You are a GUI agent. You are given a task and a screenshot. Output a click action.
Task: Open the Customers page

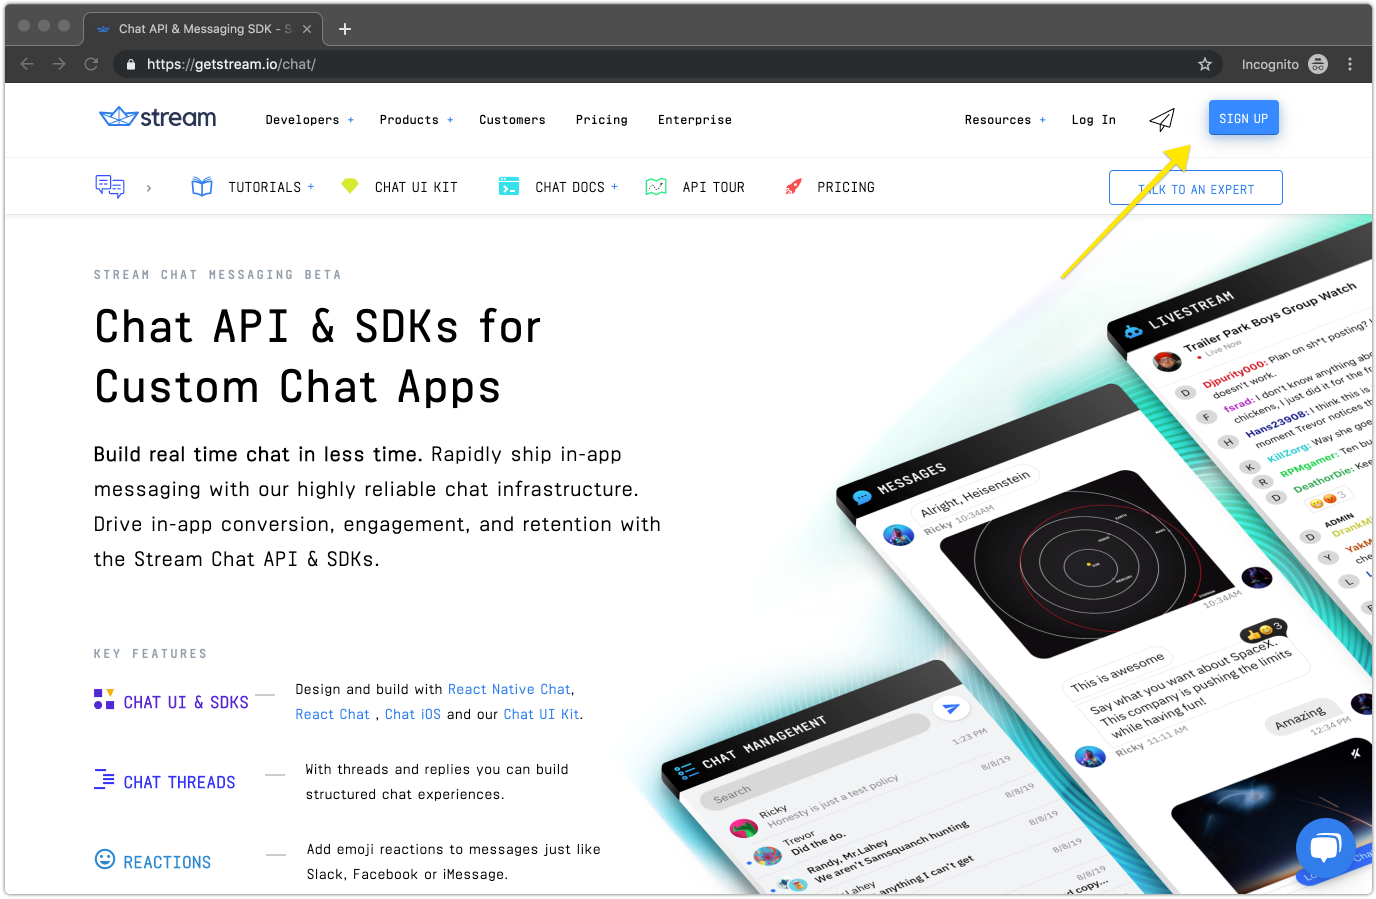point(512,120)
